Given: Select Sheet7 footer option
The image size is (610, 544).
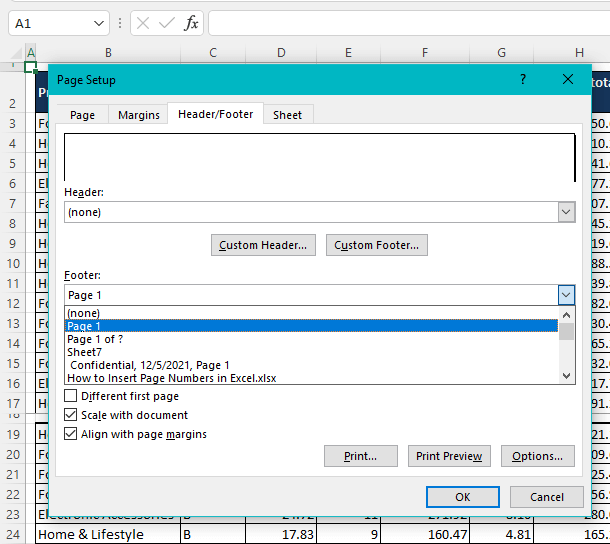Looking at the screenshot, I should 311,352.
